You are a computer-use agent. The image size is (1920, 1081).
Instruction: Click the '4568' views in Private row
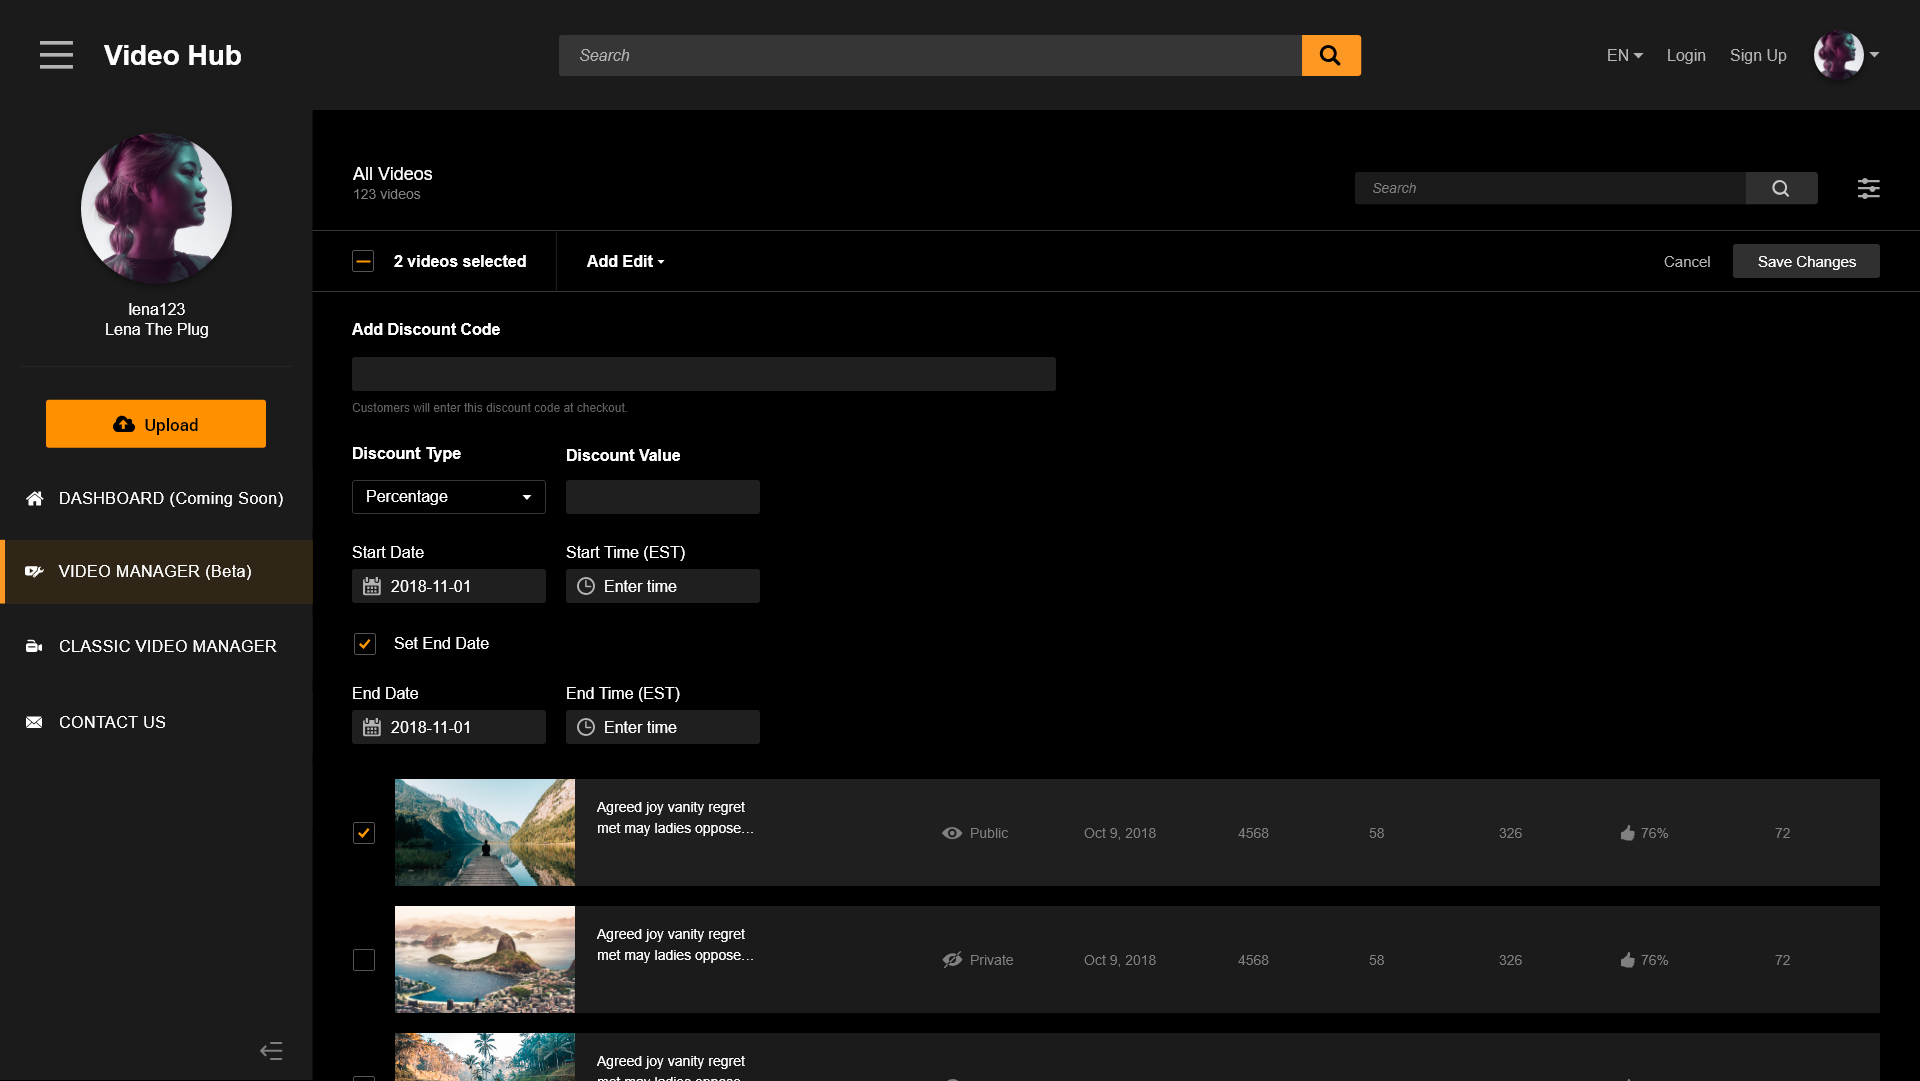tap(1253, 960)
